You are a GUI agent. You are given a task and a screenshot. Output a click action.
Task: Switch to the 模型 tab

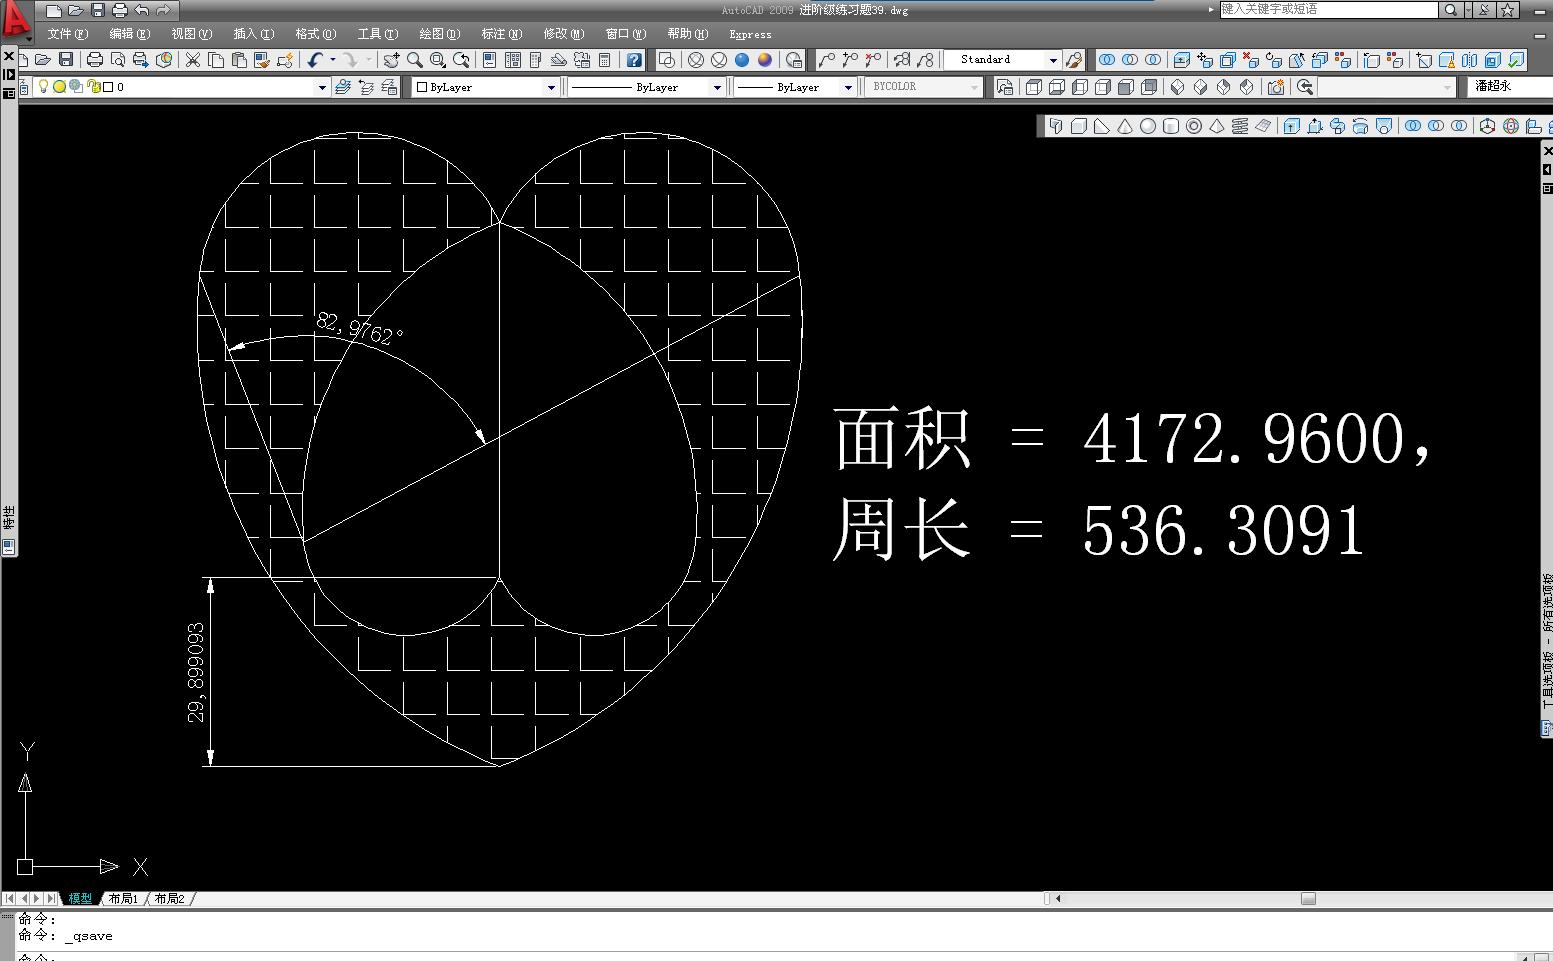pos(80,899)
